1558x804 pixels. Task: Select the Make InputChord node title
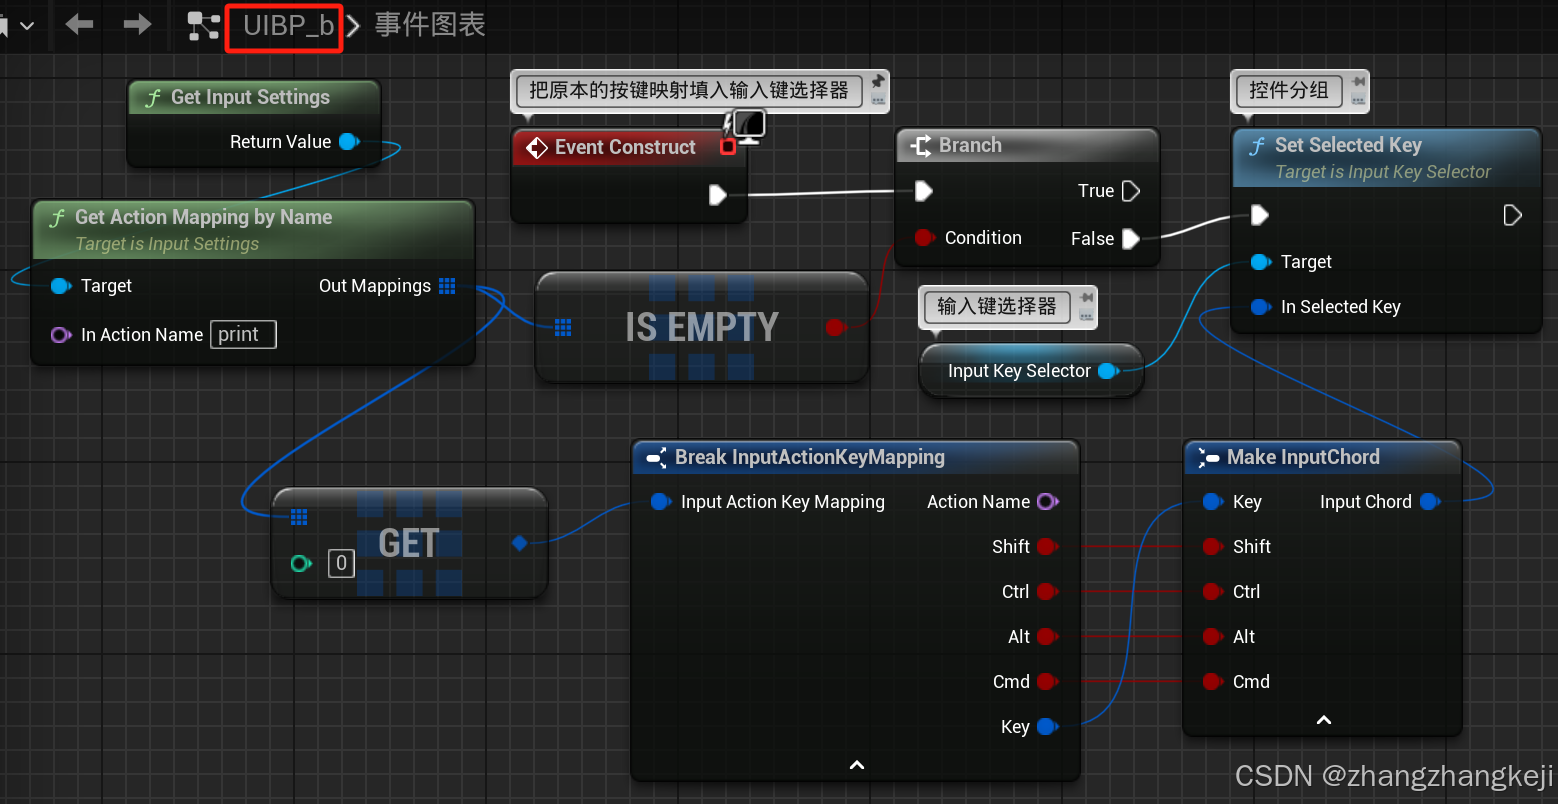coord(1303,457)
